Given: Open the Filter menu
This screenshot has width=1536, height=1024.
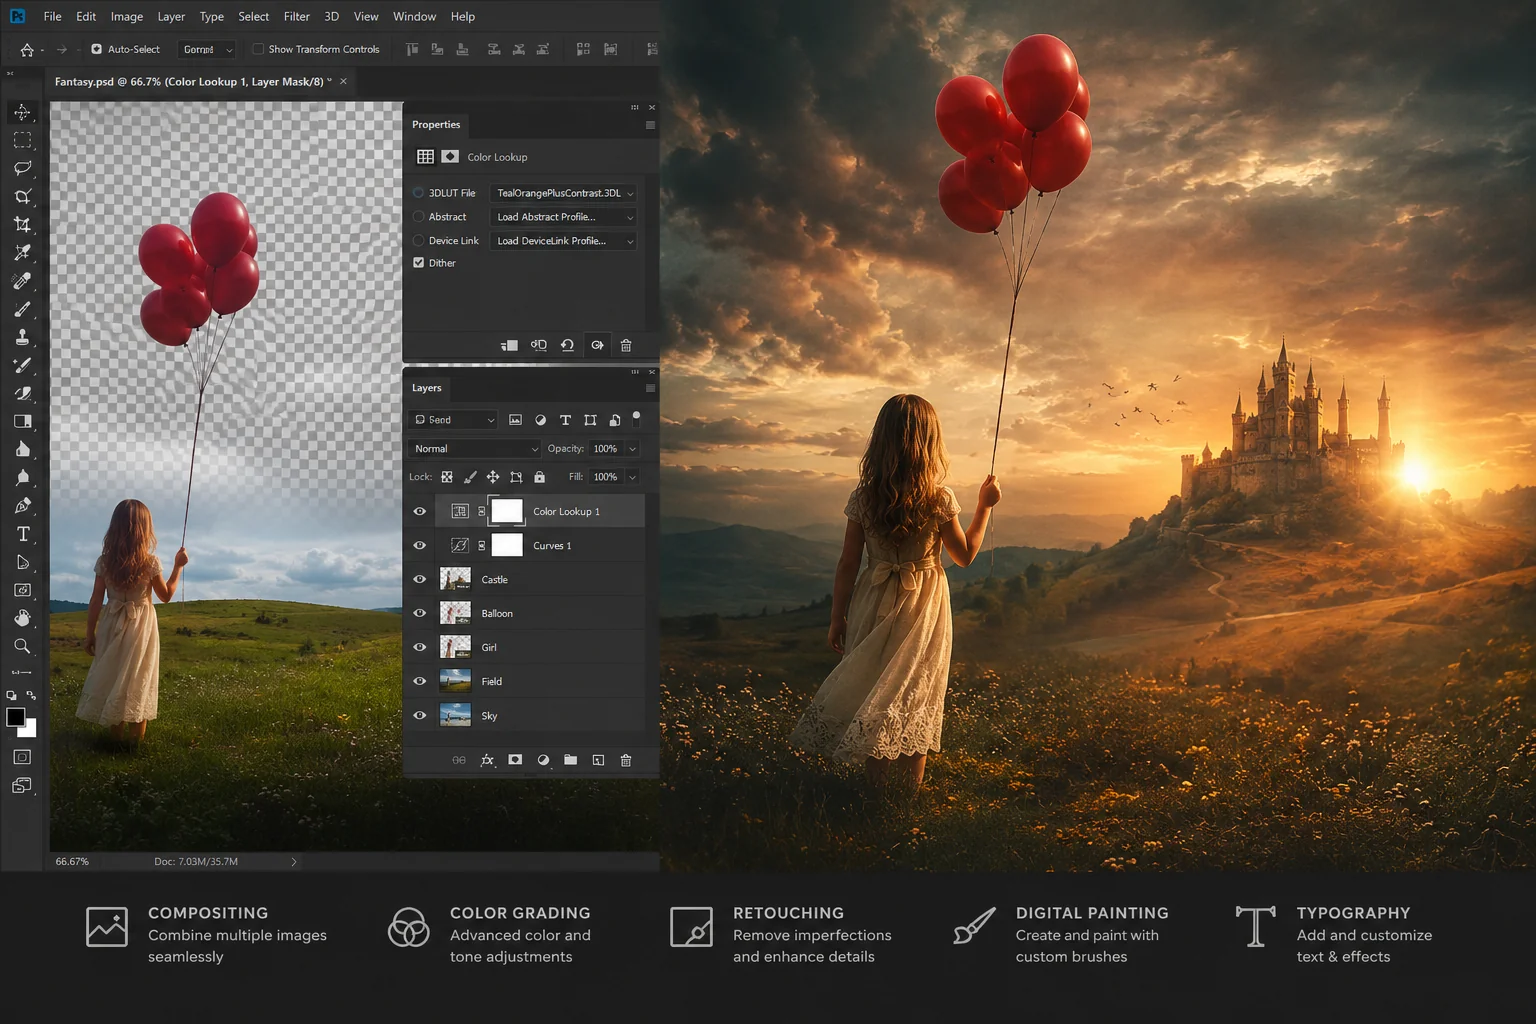Looking at the screenshot, I should pos(296,16).
